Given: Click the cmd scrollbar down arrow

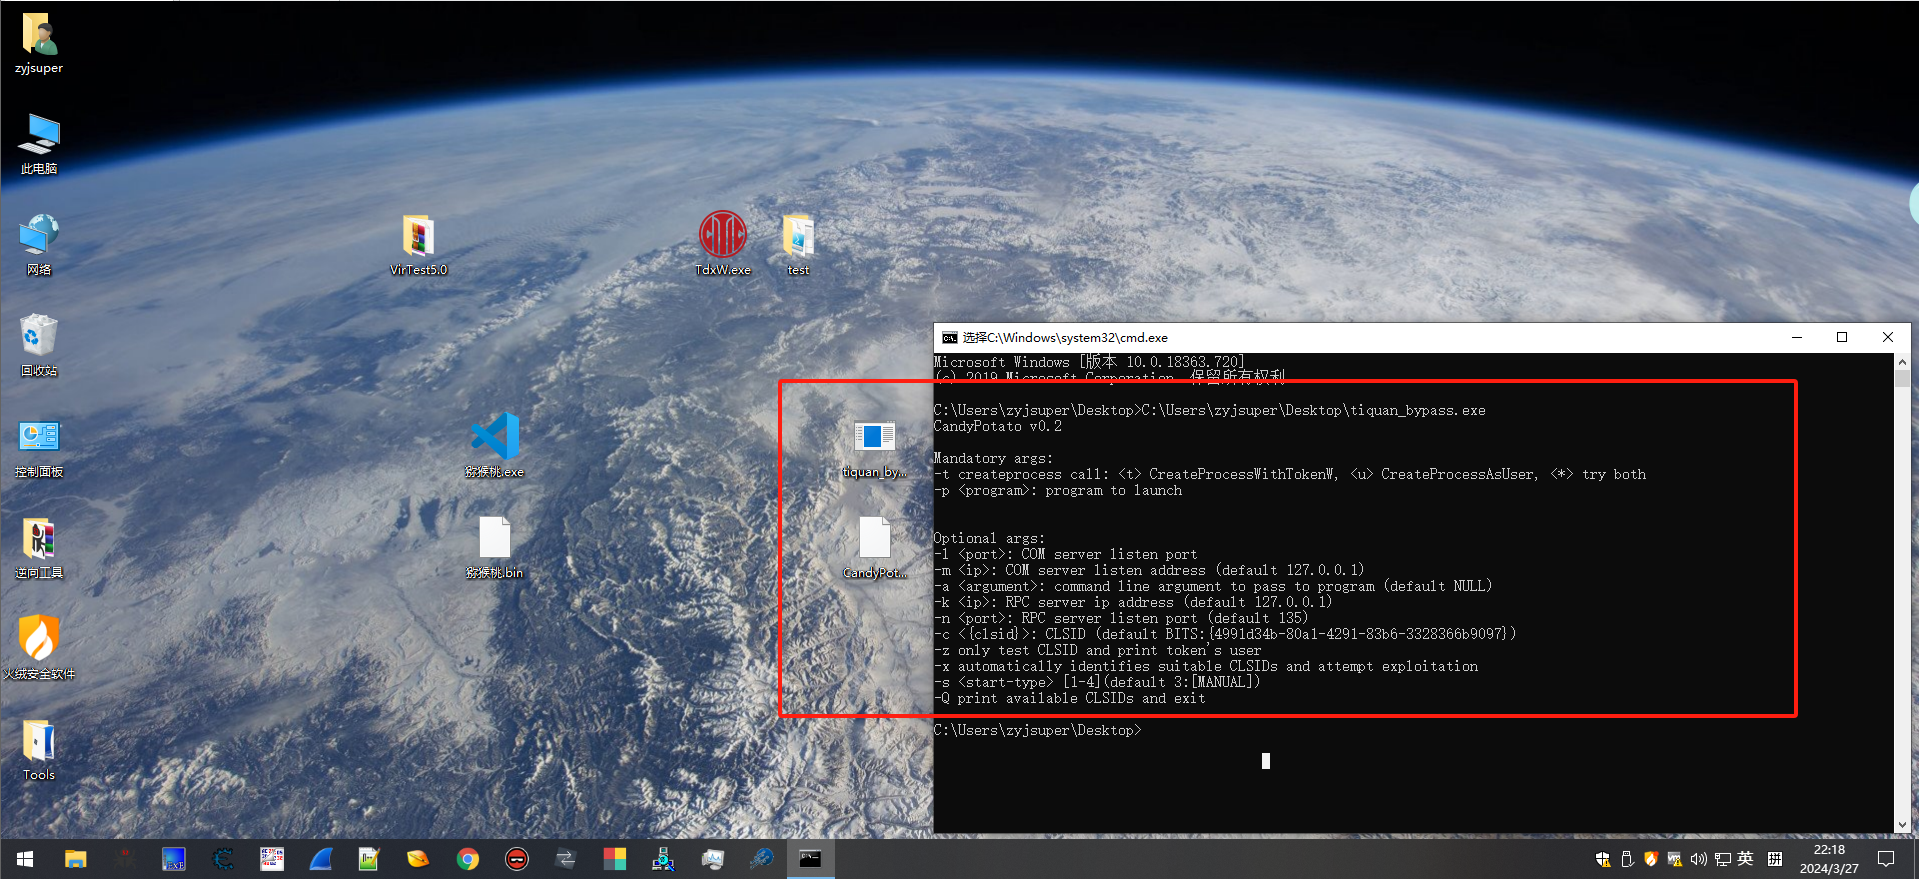Looking at the screenshot, I should [x=1902, y=825].
